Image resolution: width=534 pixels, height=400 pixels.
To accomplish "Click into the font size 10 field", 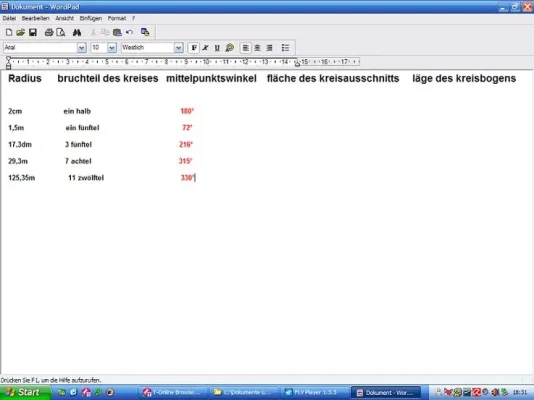I will tap(99, 48).
